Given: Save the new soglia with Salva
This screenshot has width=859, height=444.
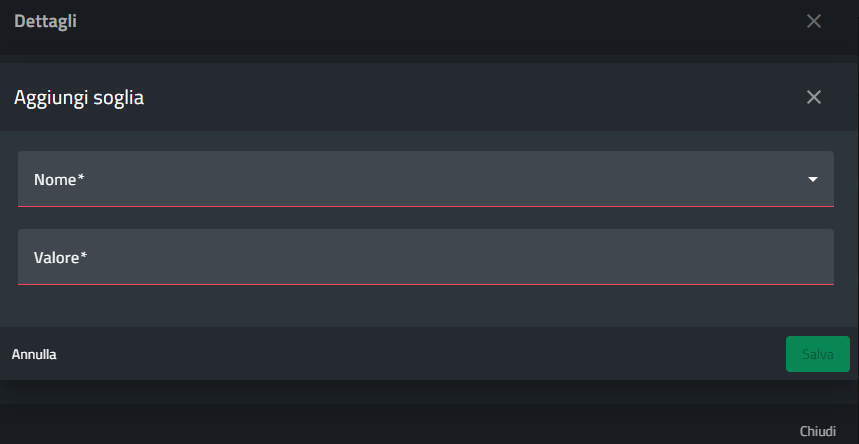Looking at the screenshot, I should pos(817,354).
